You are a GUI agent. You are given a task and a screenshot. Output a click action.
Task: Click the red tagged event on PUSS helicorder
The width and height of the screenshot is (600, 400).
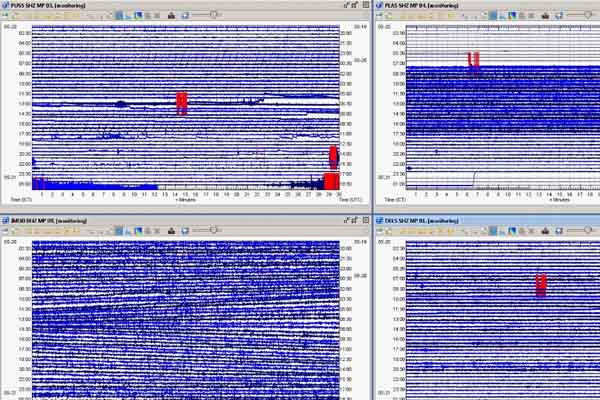click(x=182, y=103)
